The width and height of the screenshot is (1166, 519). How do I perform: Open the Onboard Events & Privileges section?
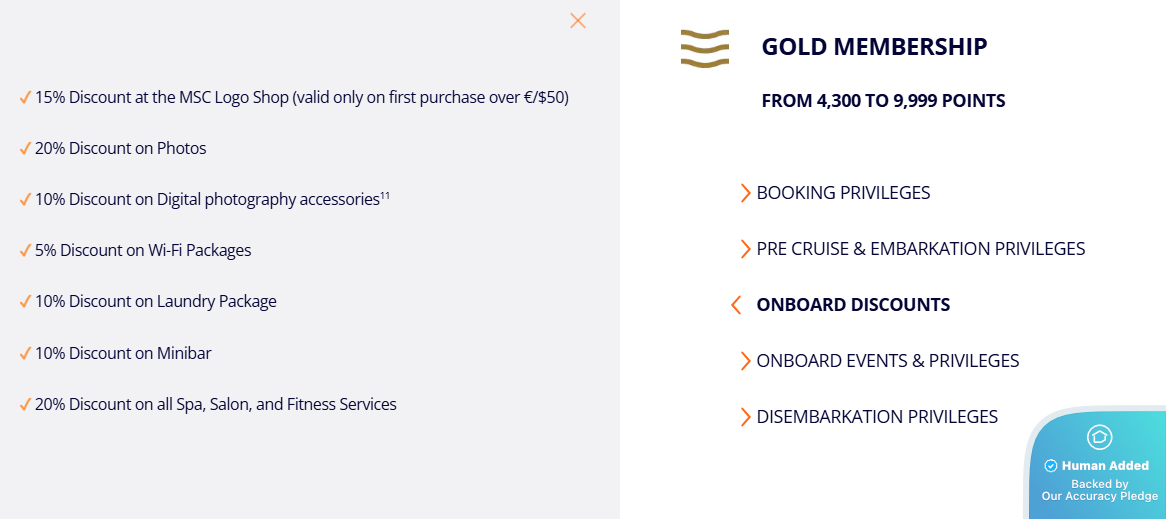pyautogui.click(x=887, y=361)
